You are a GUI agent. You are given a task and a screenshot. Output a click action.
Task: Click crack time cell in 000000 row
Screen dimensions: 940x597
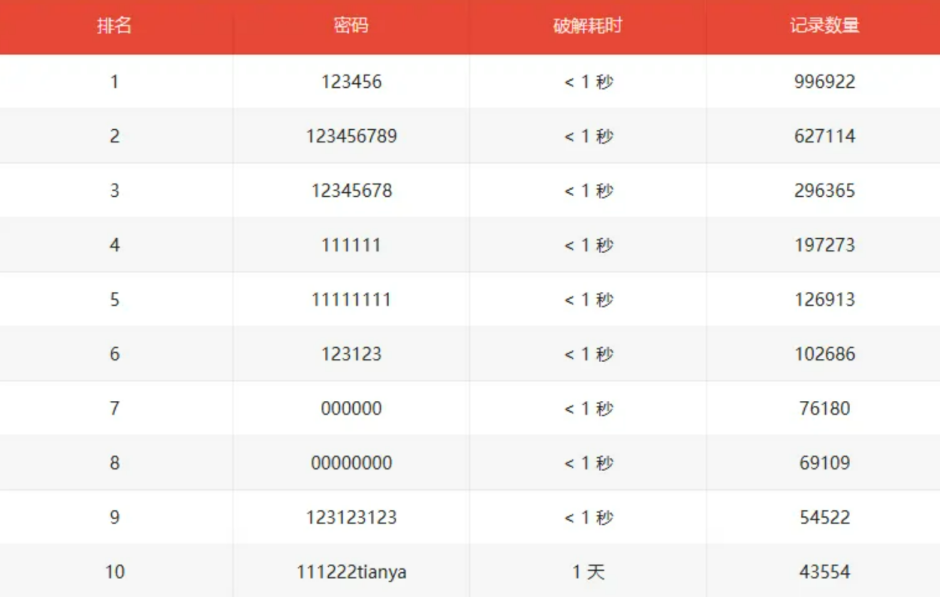pos(588,409)
